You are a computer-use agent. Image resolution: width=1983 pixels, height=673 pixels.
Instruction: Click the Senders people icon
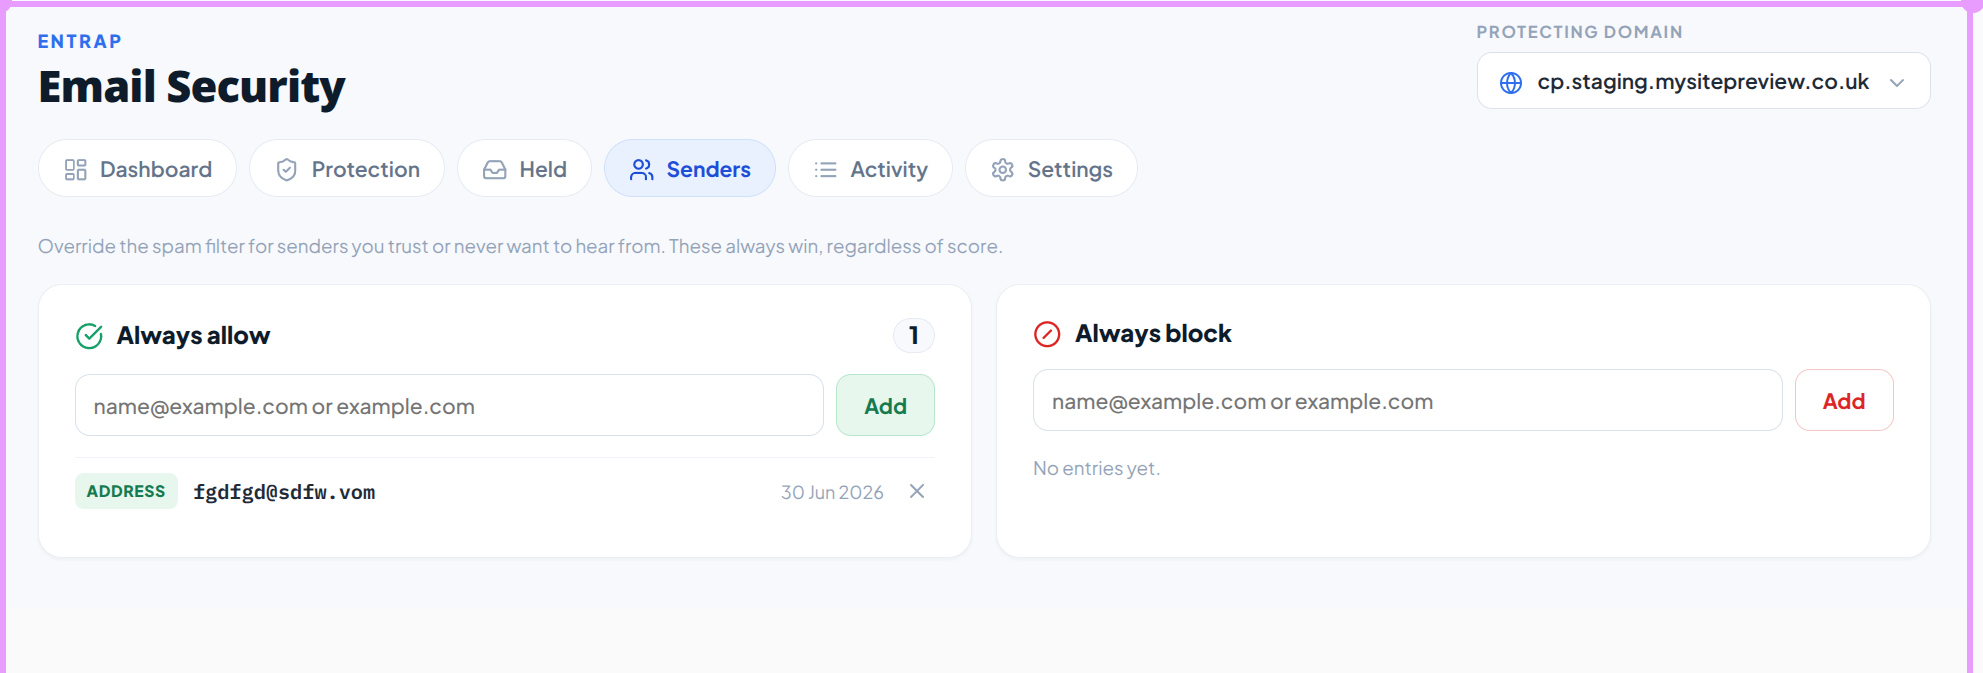coord(642,170)
